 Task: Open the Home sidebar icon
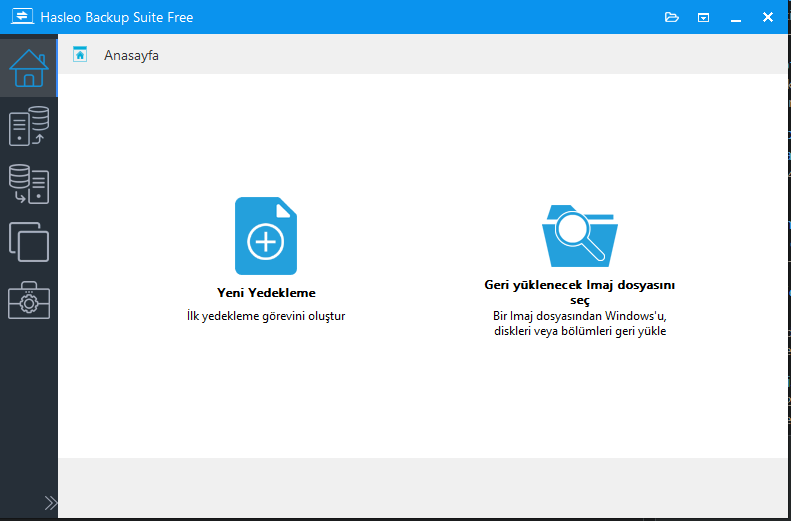[29, 68]
